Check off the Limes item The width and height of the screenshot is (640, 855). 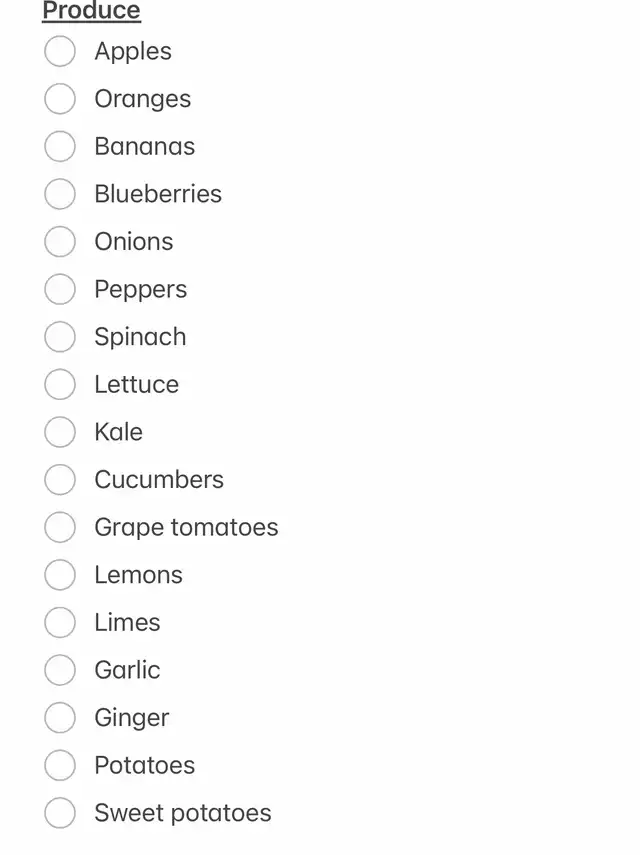point(60,622)
